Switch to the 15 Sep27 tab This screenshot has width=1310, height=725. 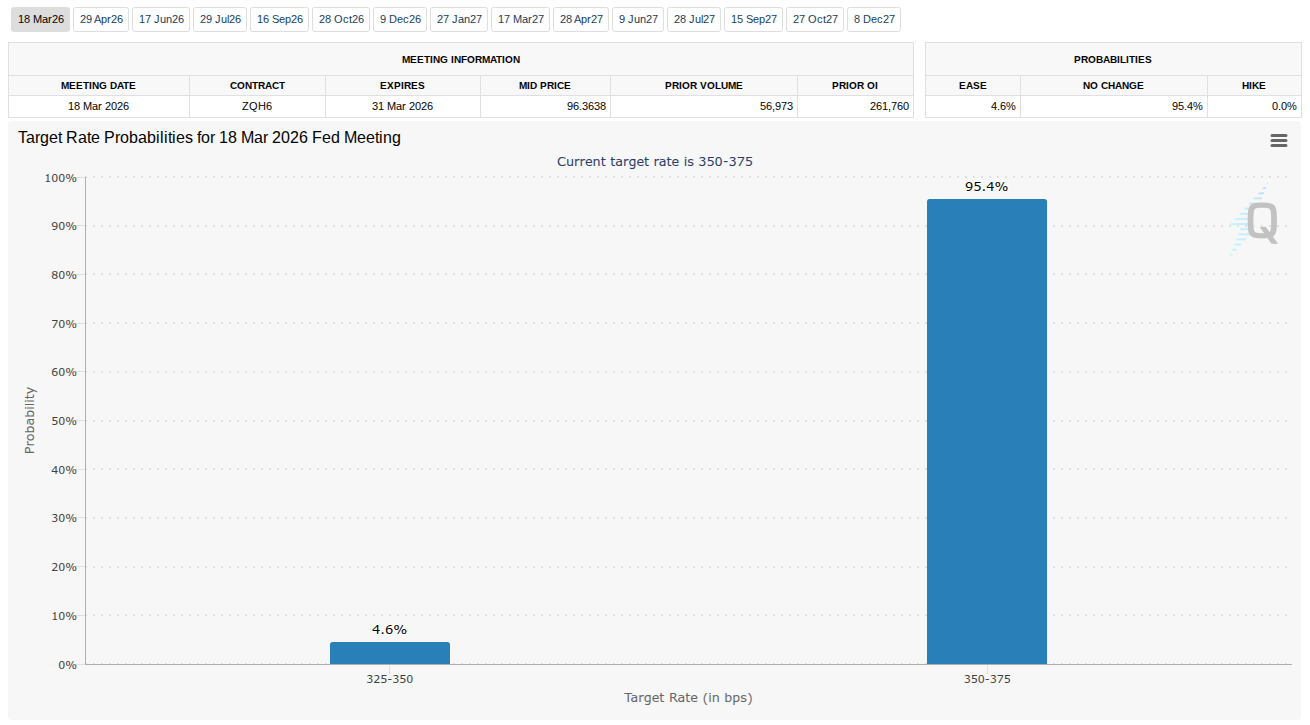tap(754, 19)
